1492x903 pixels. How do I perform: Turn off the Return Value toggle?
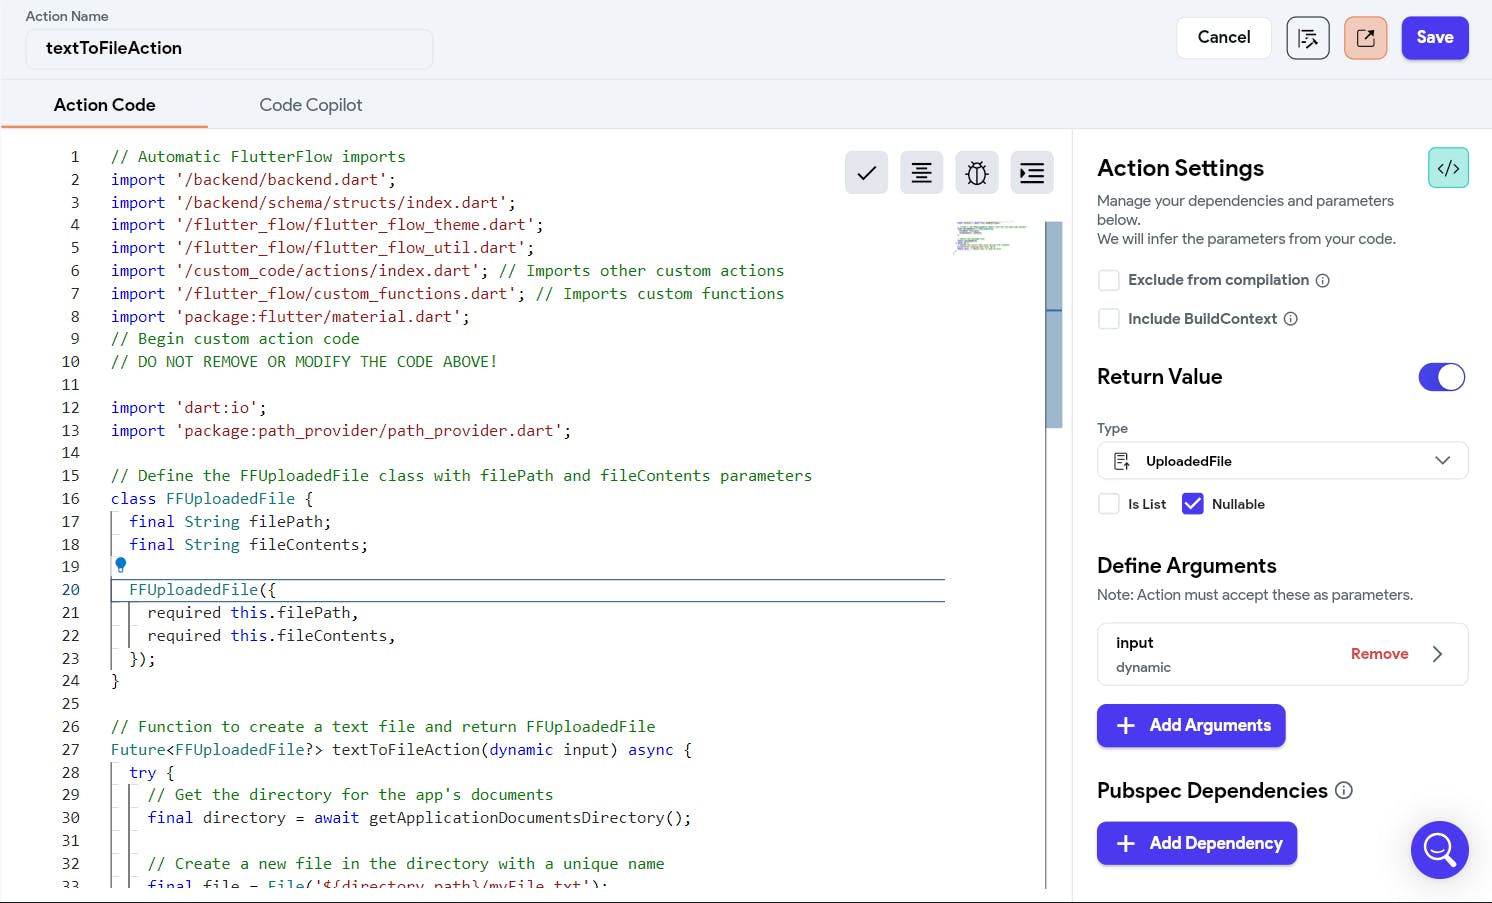click(1441, 377)
